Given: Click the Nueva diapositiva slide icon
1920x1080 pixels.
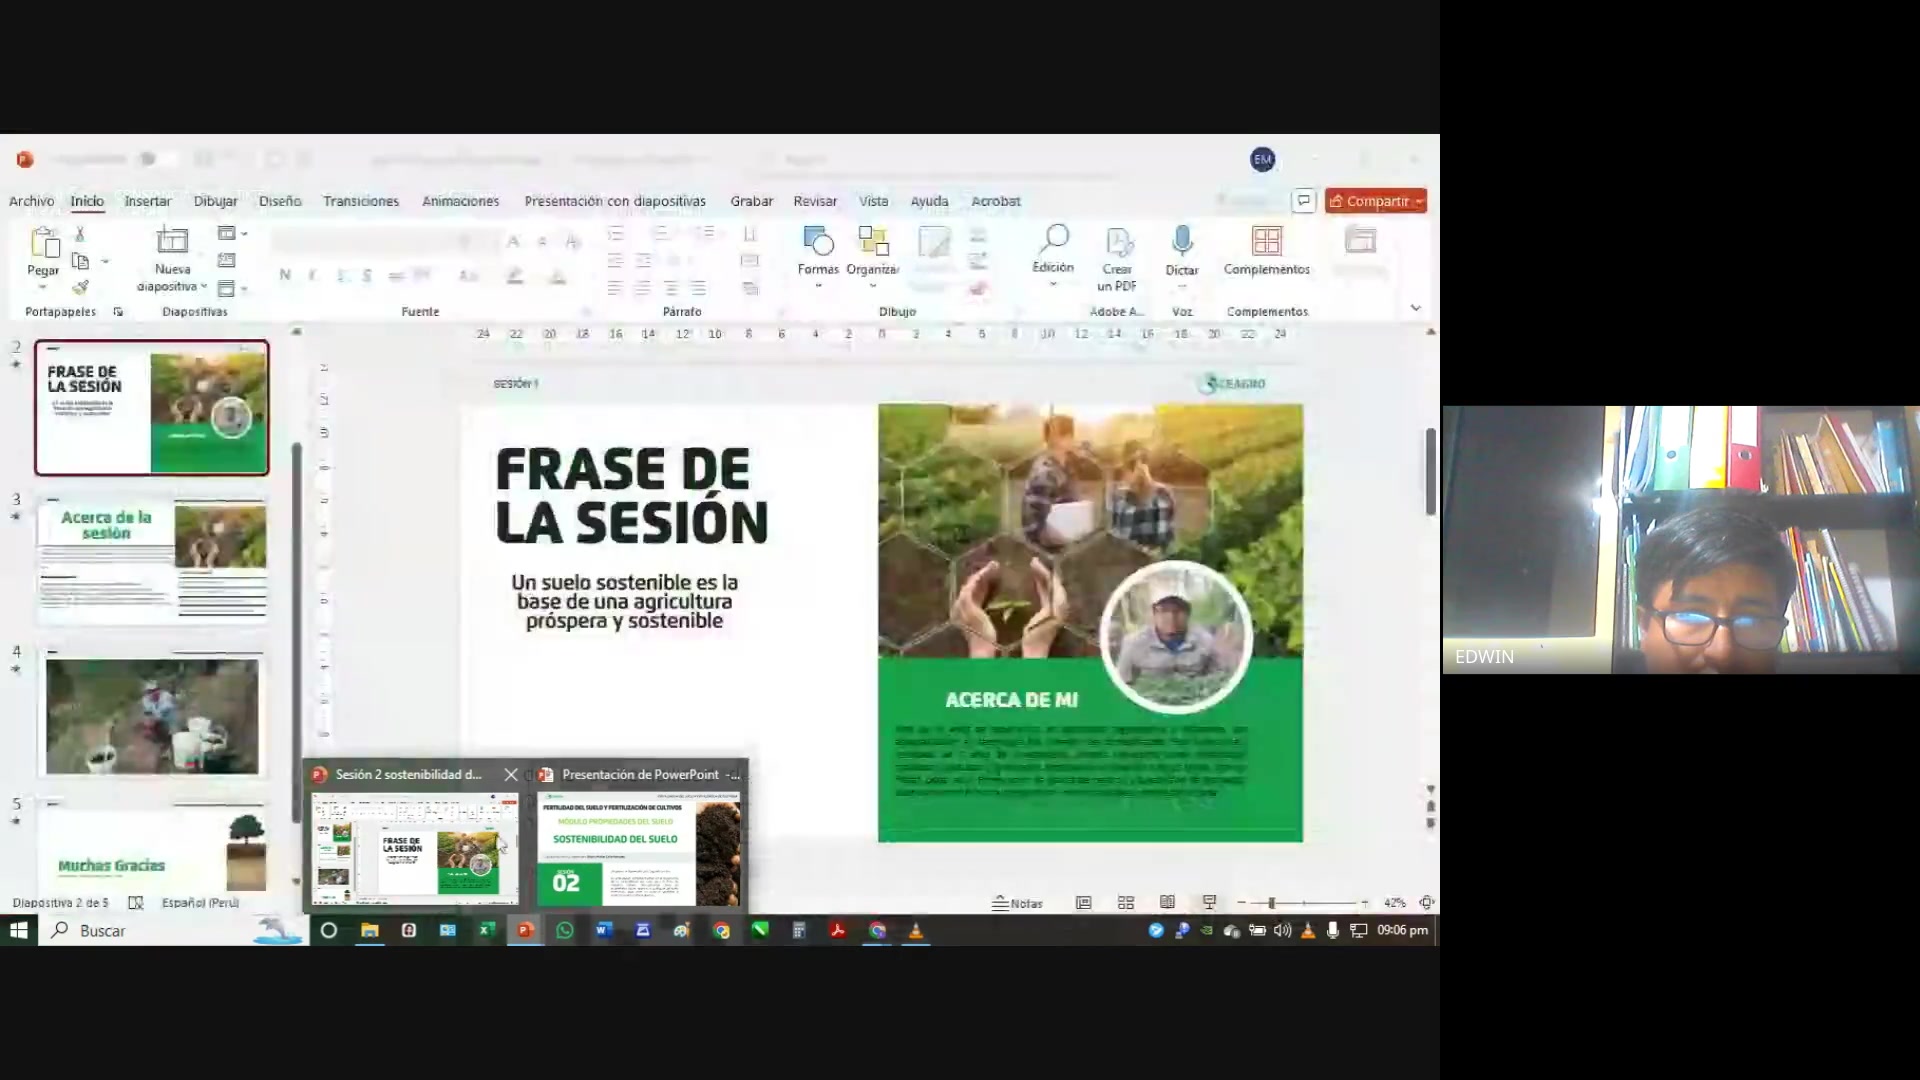Looking at the screenshot, I should pyautogui.click(x=172, y=240).
